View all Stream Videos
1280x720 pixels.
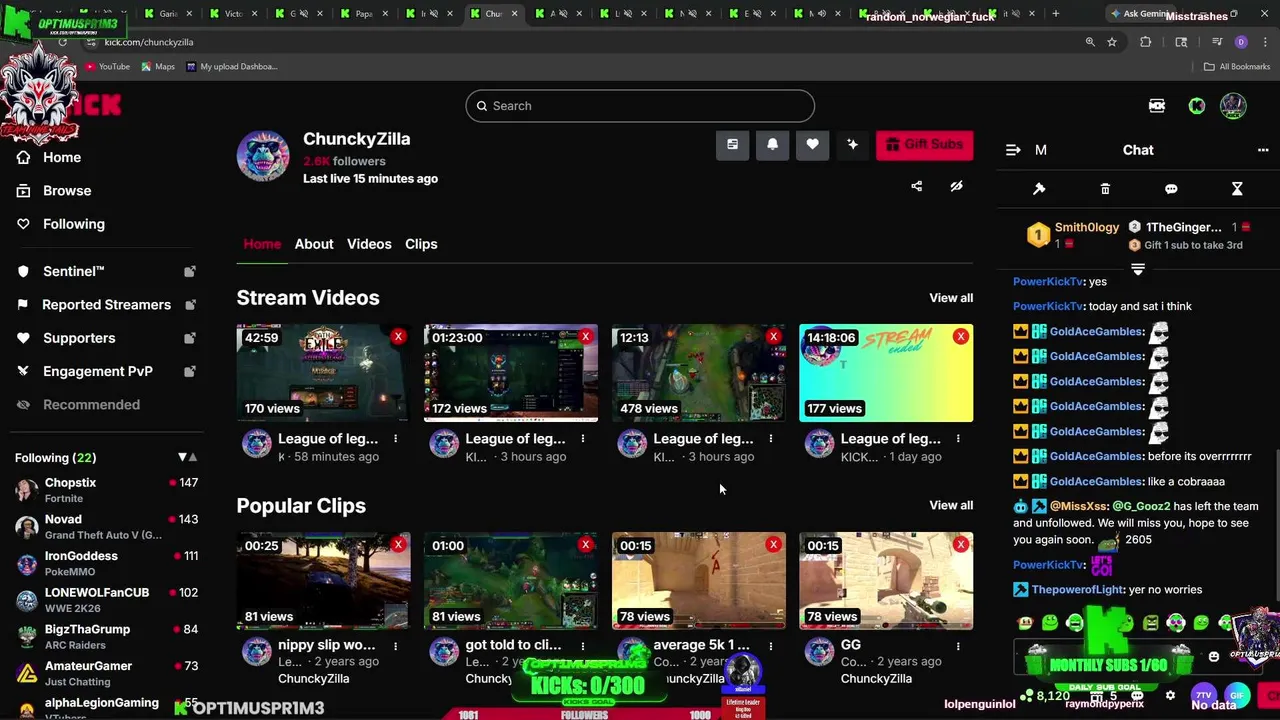(951, 298)
